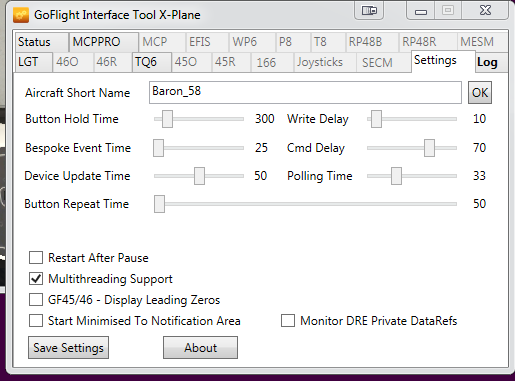Click the Button Repeat Time slider track

(x=305, y=204)
